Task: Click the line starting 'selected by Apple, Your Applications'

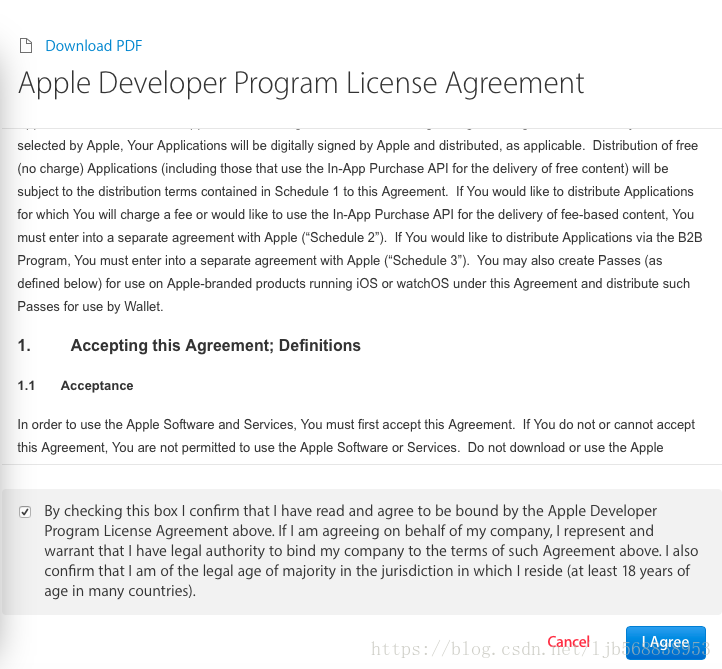Action: point(358,145)
